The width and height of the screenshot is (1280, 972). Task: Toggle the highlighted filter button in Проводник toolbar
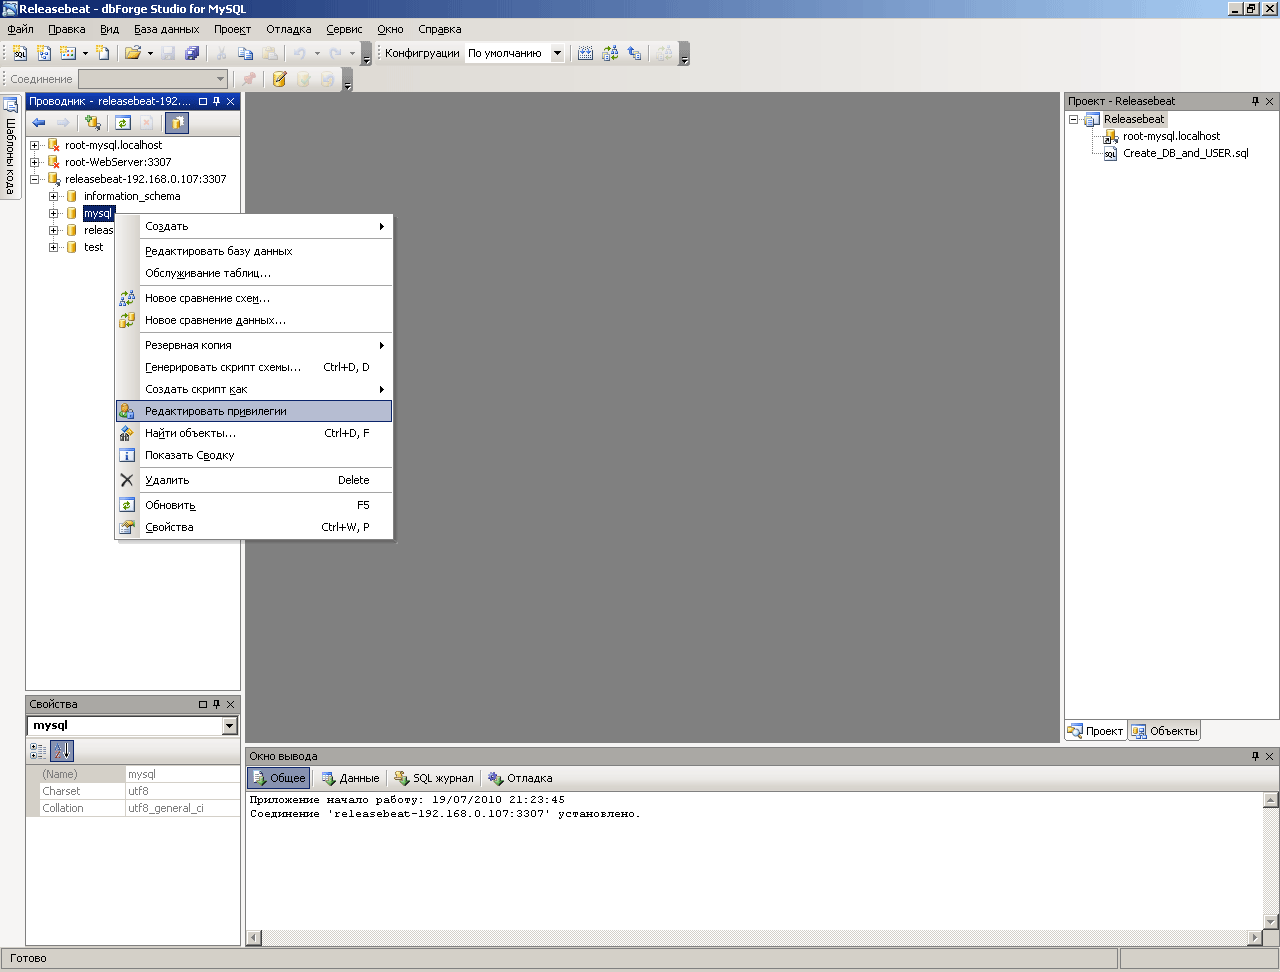(177, 123)
